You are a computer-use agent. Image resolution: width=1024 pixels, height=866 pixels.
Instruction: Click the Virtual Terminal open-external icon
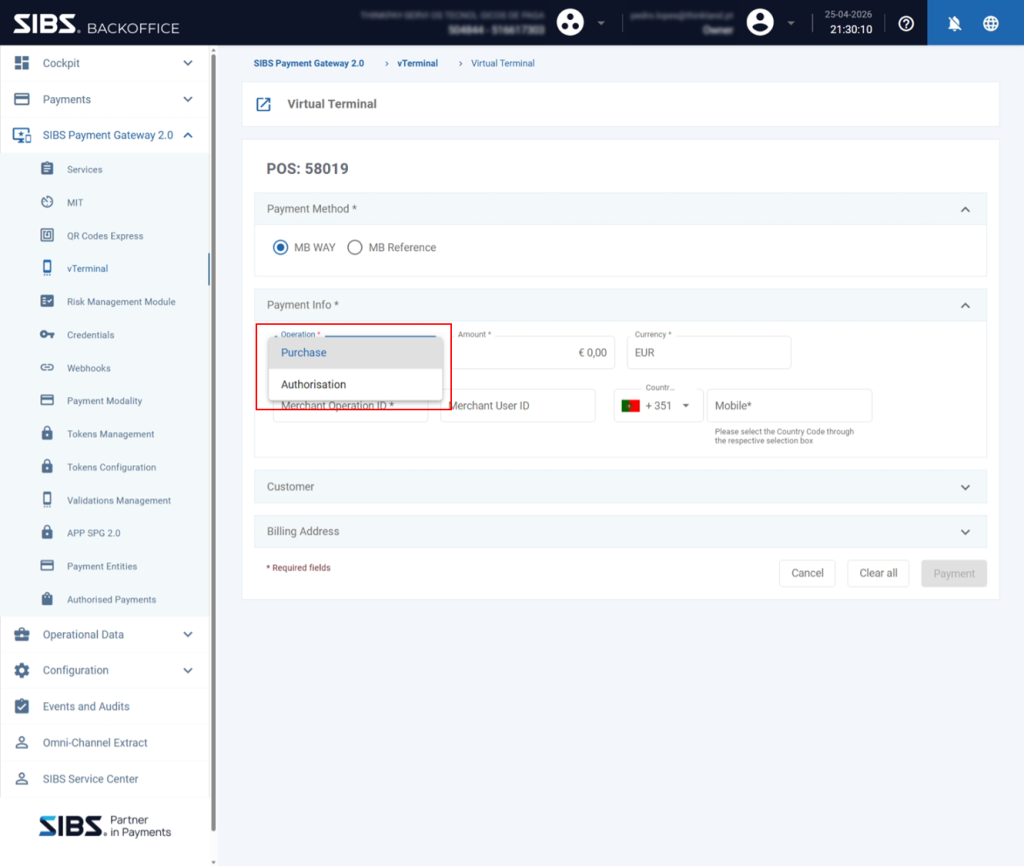click(263, 104)
